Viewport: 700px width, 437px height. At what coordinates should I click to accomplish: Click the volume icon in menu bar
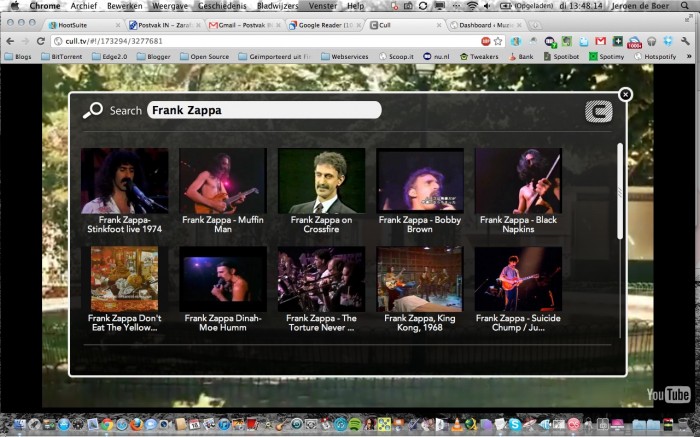(488, 6)
